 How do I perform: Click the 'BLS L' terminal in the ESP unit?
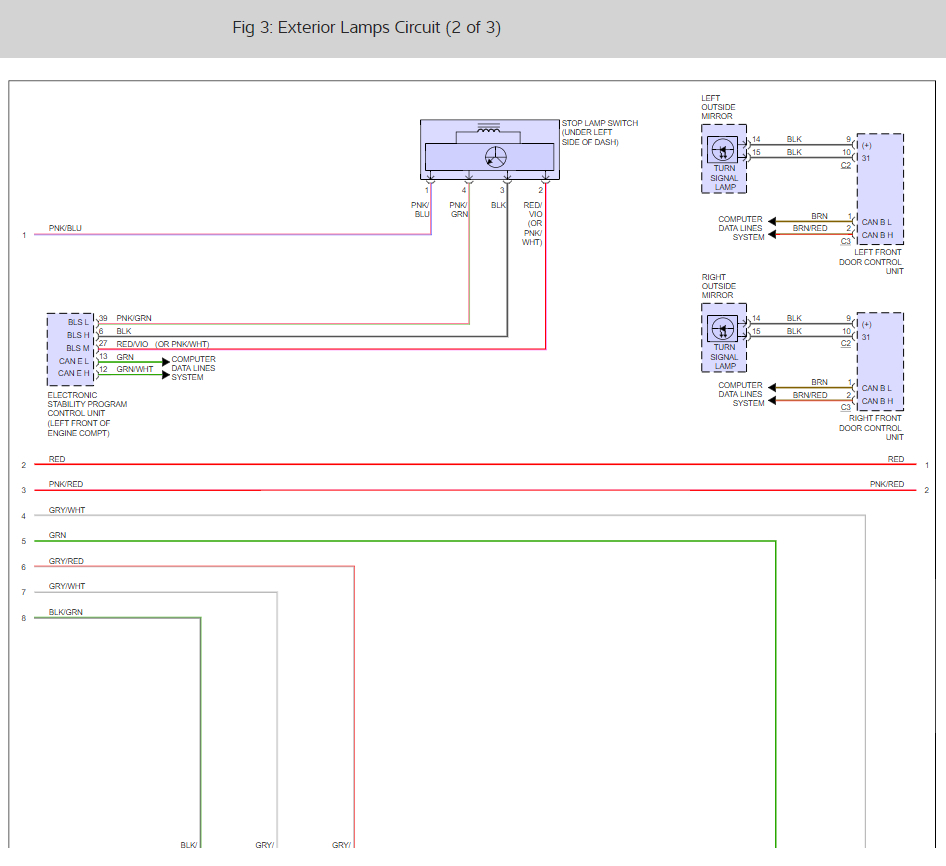point(78,322)
